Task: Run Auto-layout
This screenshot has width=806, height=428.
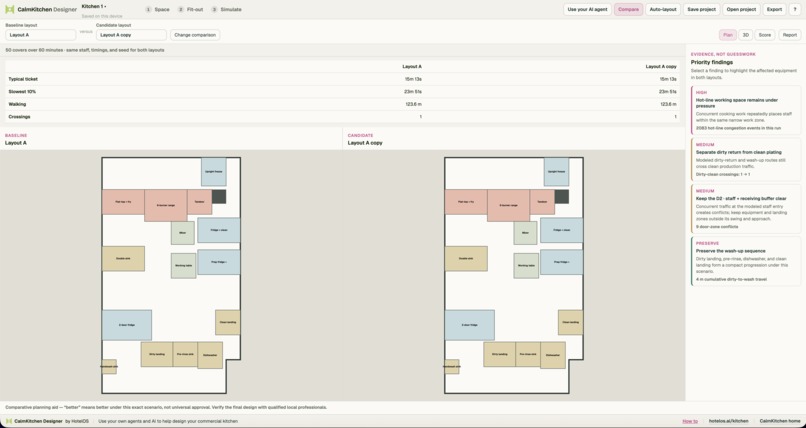Action: coord(663,9)
